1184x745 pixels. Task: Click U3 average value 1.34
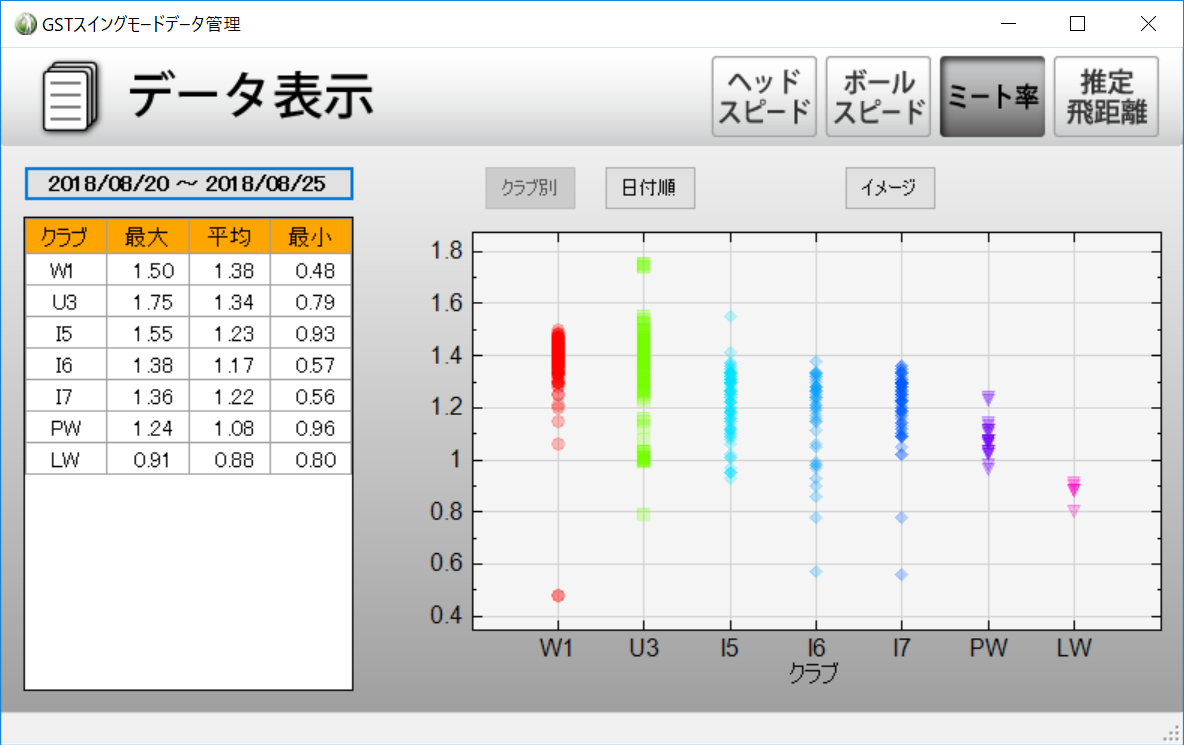(230, 302)
